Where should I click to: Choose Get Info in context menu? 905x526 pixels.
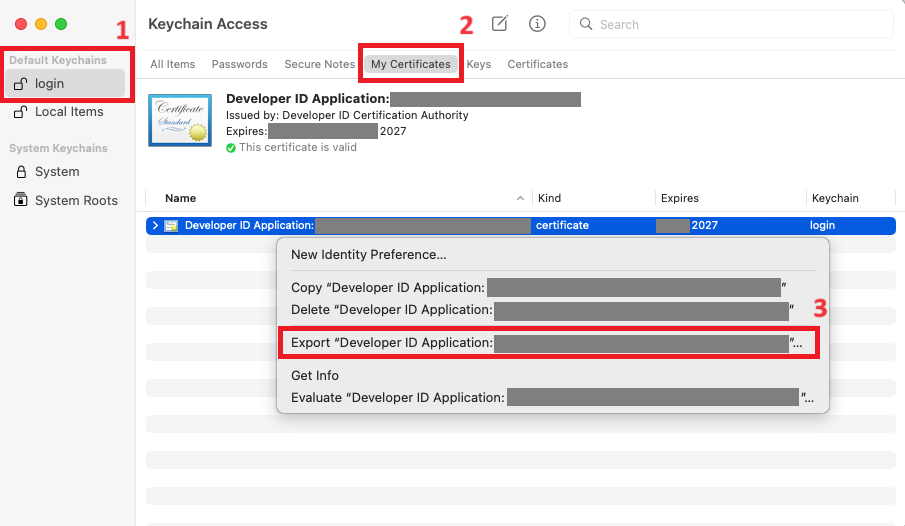pyautogui.click(x=552, y=375)
